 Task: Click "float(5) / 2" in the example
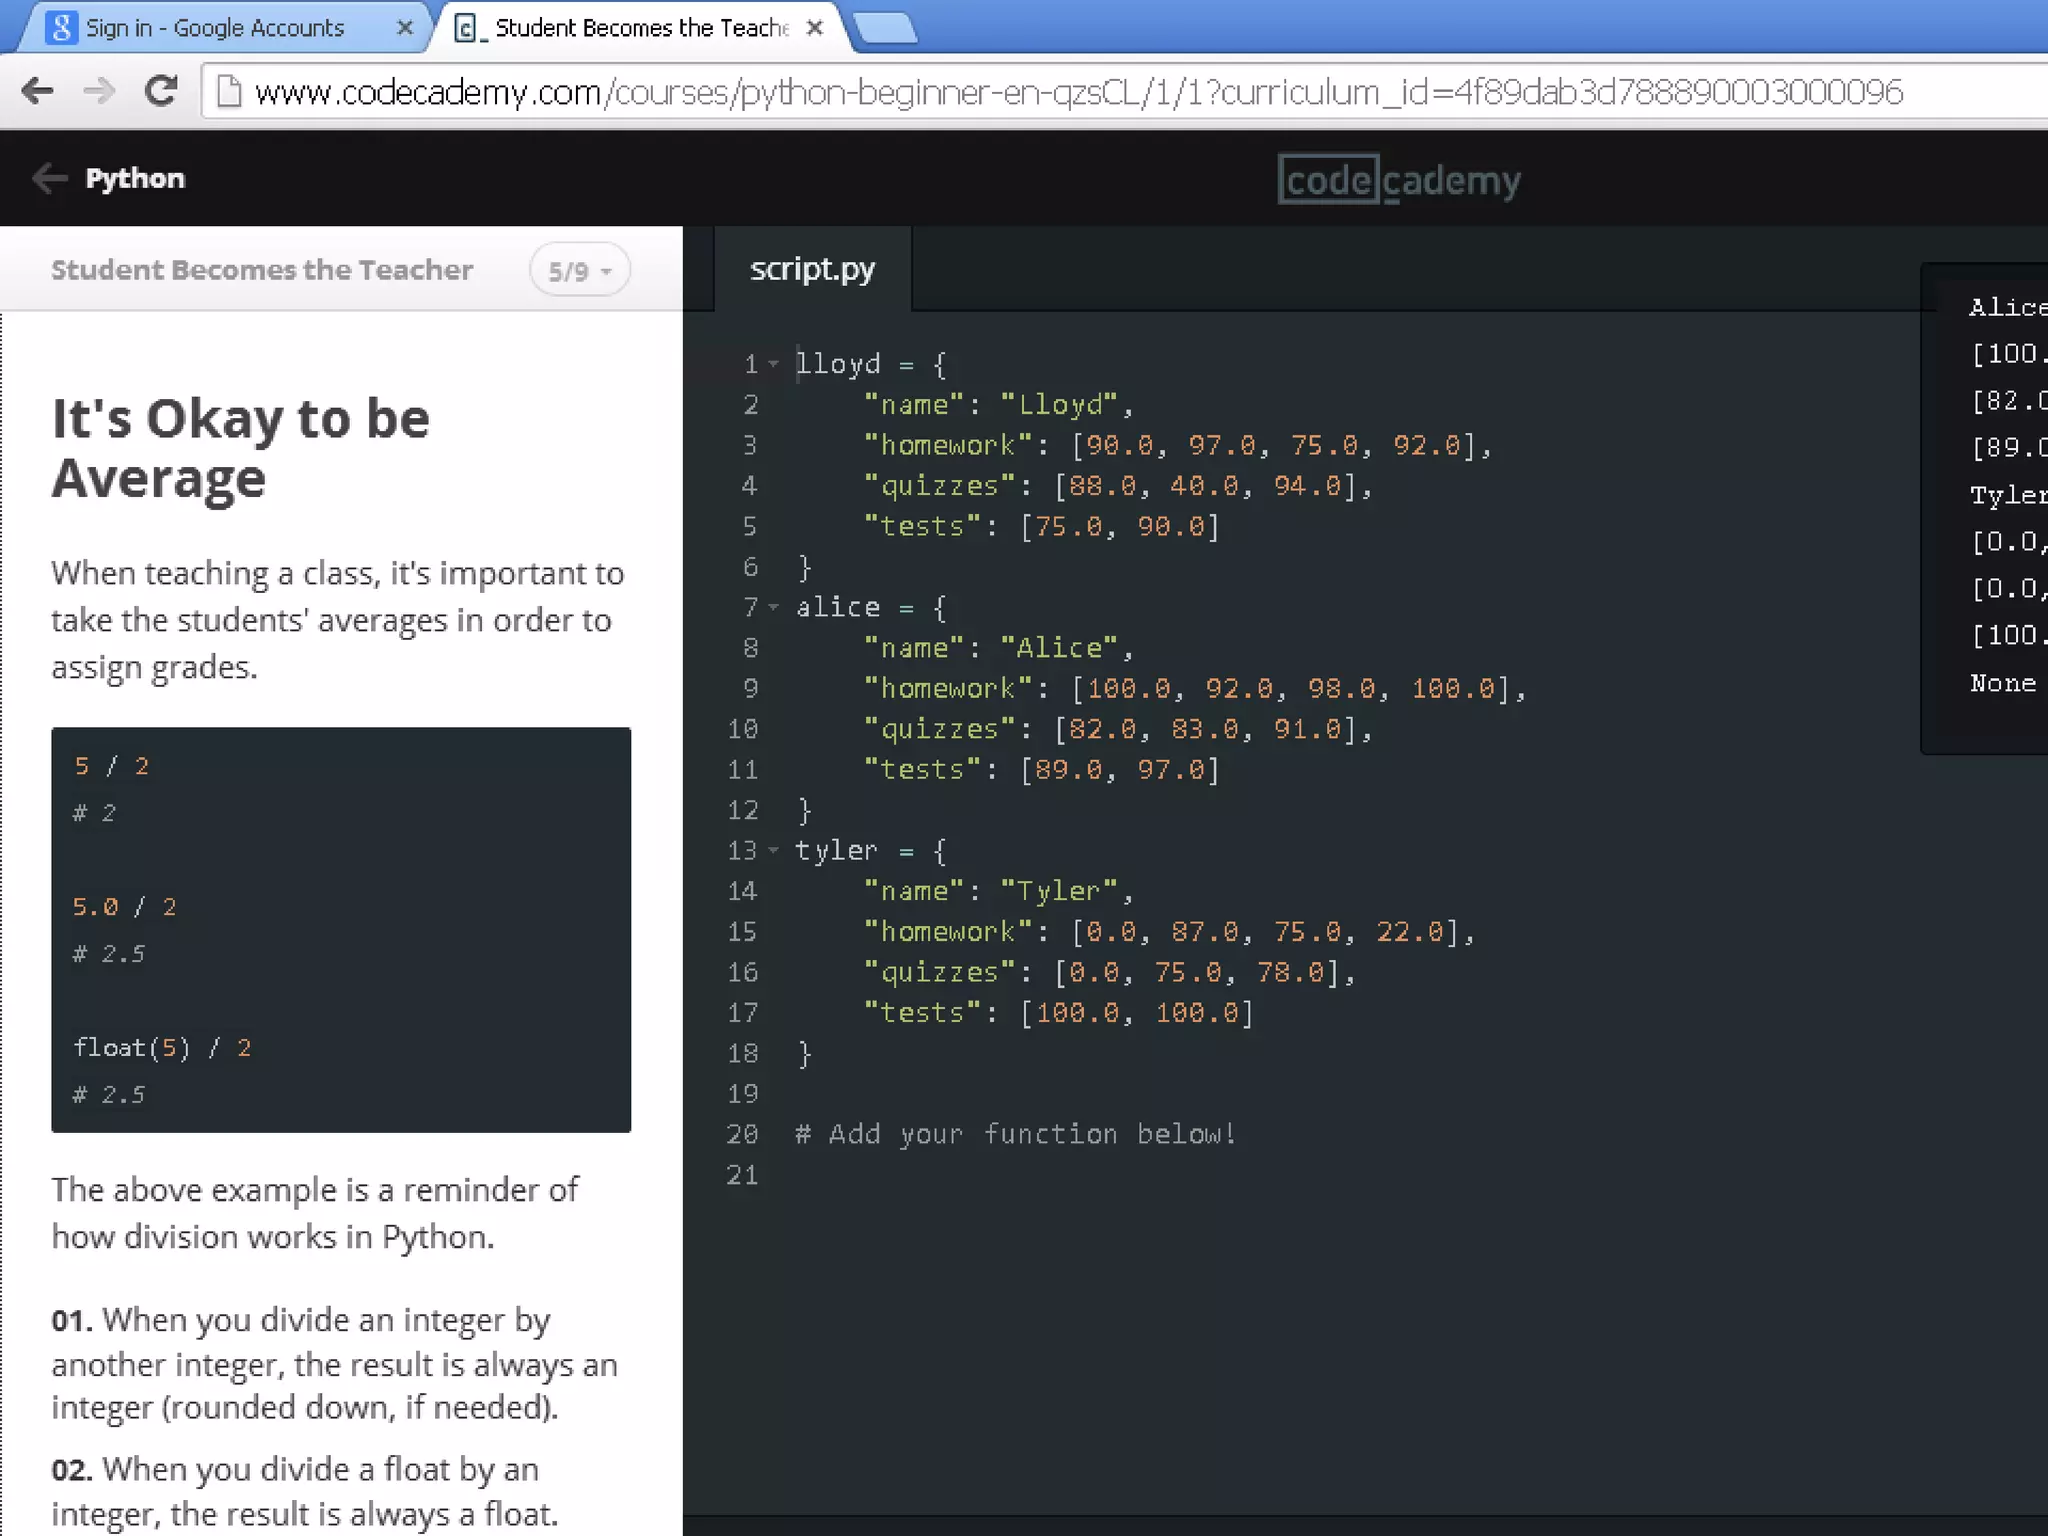click(162, 1047)
